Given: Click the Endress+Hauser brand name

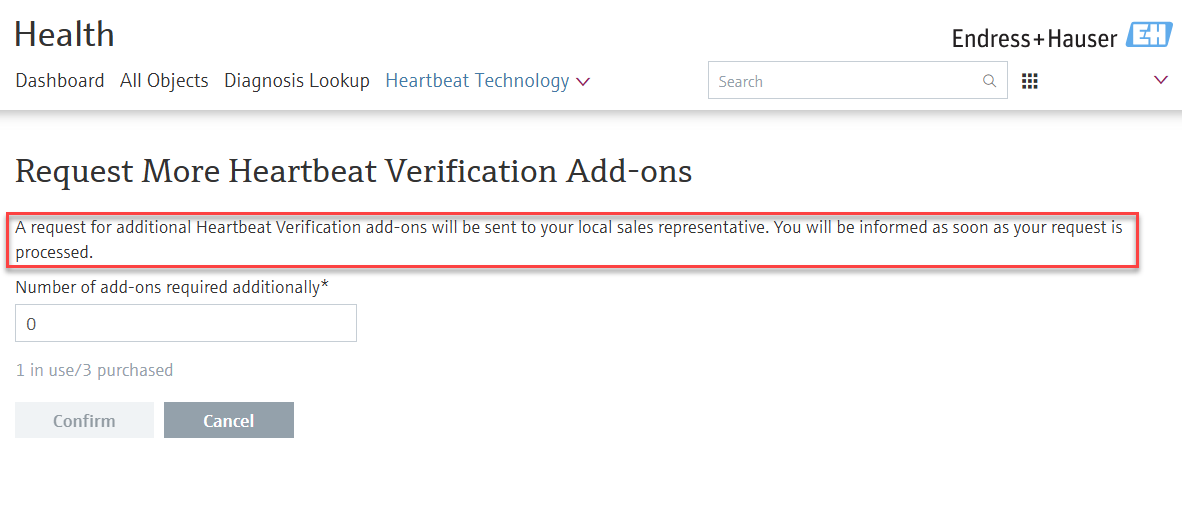Looking at the screenshot, I should pyautogui.click(x=1033, y=38).
